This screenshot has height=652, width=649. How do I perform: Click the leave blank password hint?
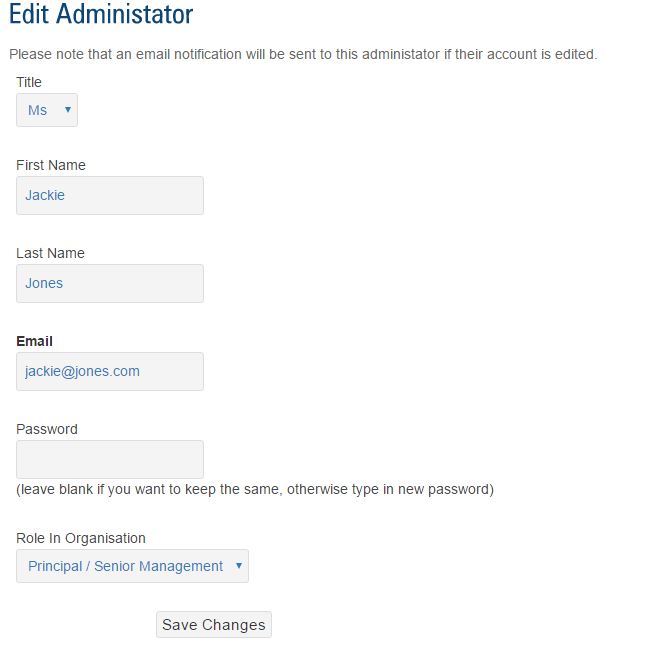255,490
